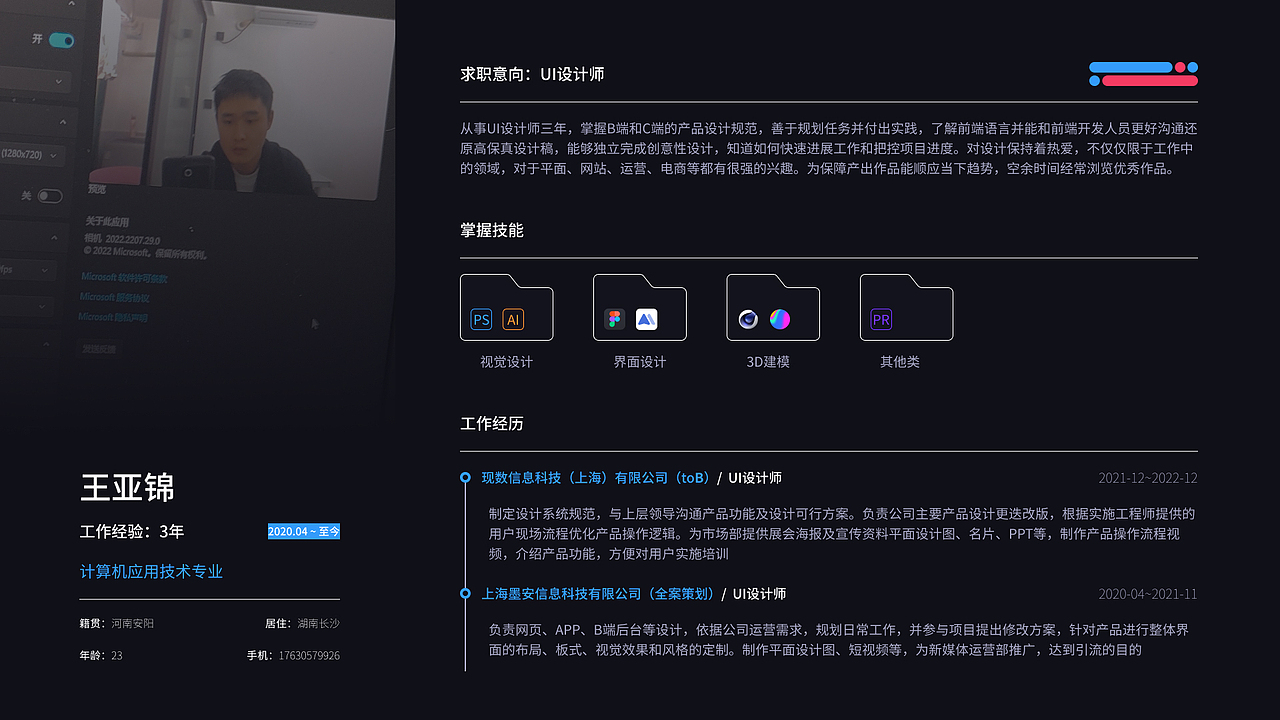Click 现数信息科技（上海）有限公司（toB） company name
The image size is (1280, 720).
click(596, 478)
